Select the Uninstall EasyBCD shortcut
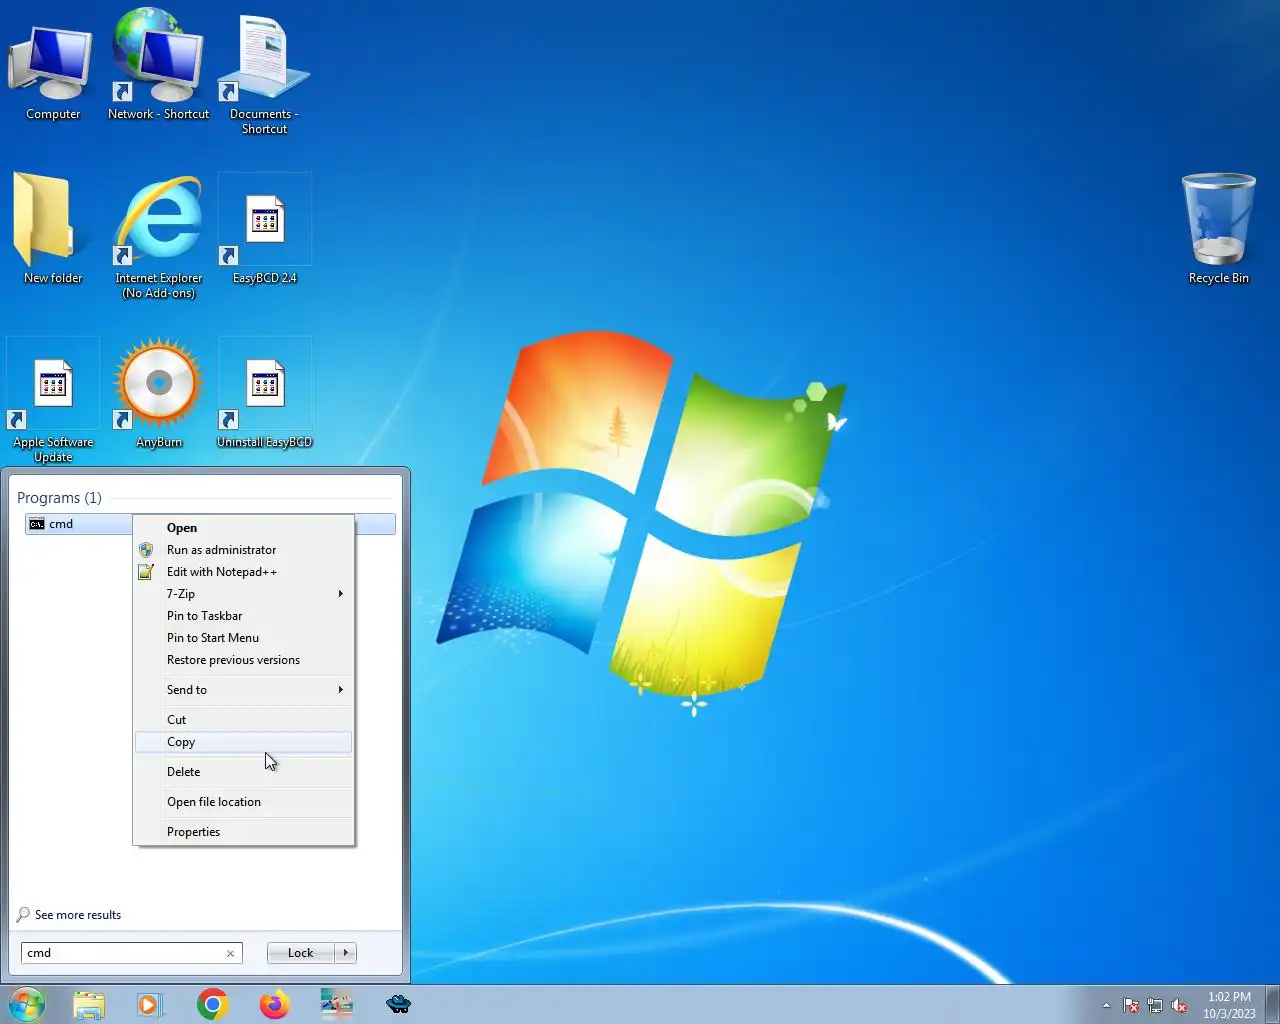This screenshot has width=1280, height=1024. click(x=265, y=395)
